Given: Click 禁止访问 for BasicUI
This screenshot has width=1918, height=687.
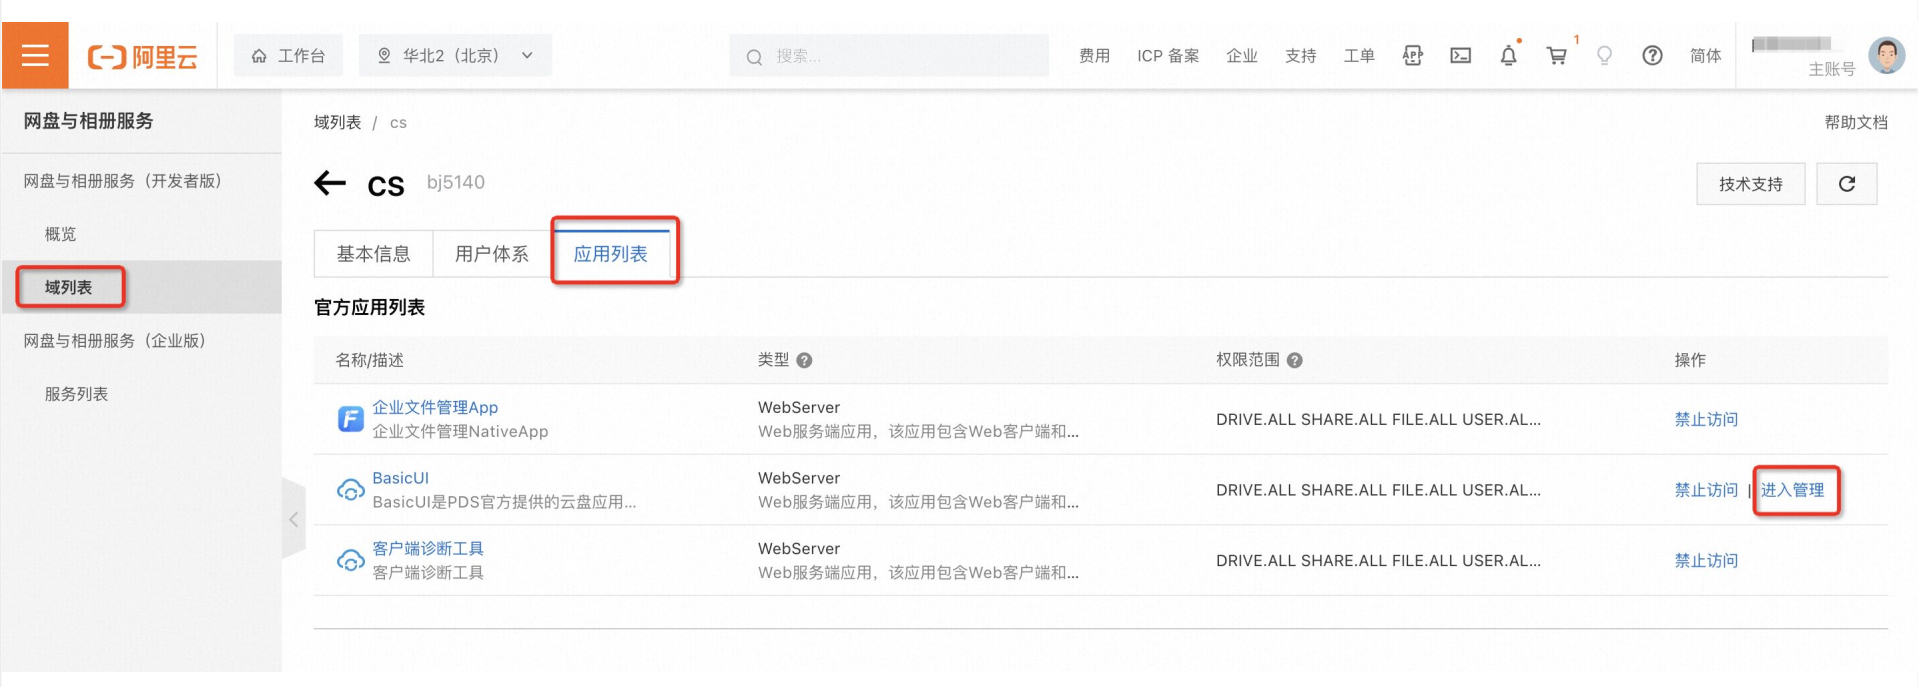Looking at the screenshot, I should tap(1706, 490).
